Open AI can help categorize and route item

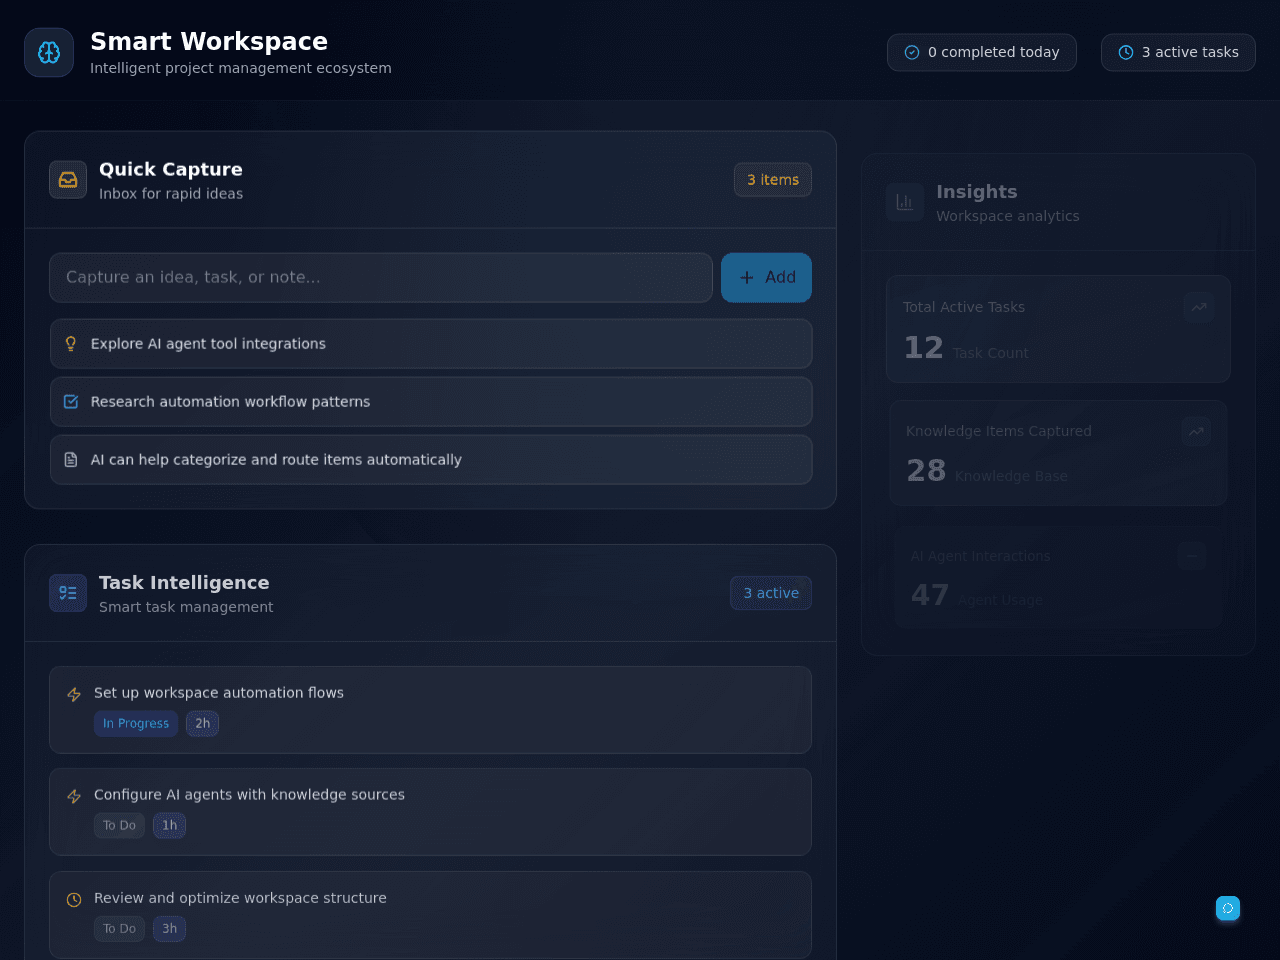pos(431,460)
